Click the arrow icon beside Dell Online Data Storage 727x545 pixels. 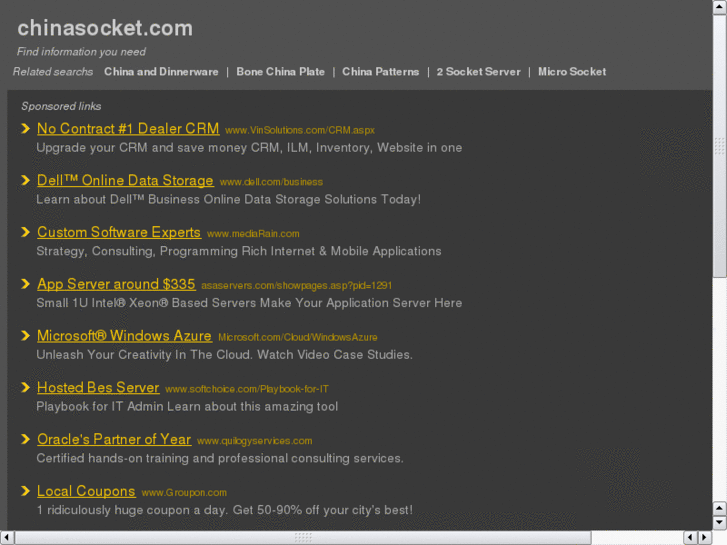point(26,180)
